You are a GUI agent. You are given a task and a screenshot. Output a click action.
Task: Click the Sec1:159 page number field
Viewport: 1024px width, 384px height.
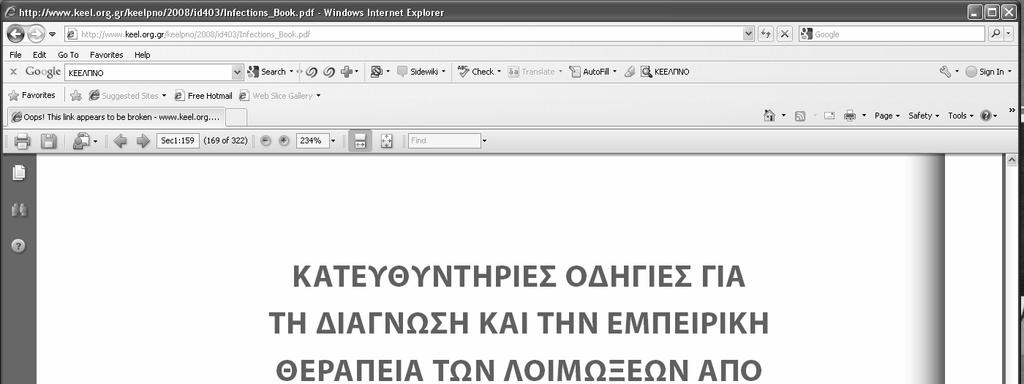(178, 140)
